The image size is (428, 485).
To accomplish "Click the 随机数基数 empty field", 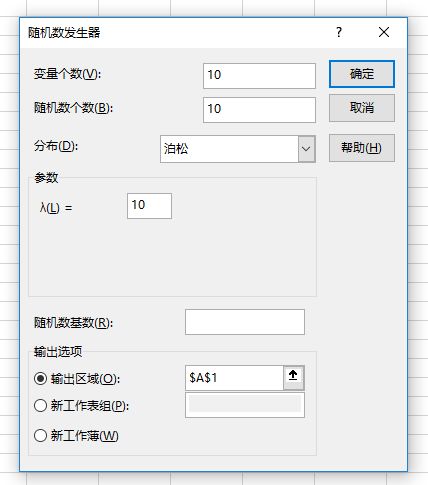I will point(245,322).
